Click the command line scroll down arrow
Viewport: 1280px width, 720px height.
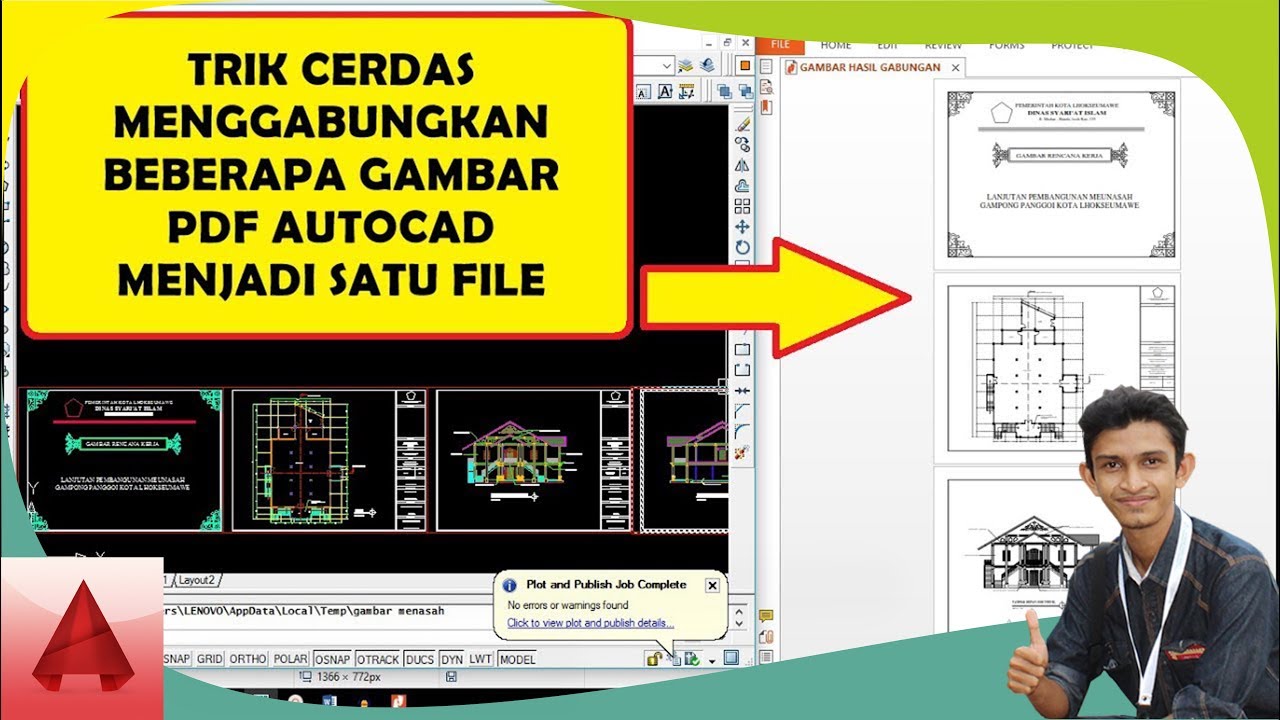(x=739, y=624)
